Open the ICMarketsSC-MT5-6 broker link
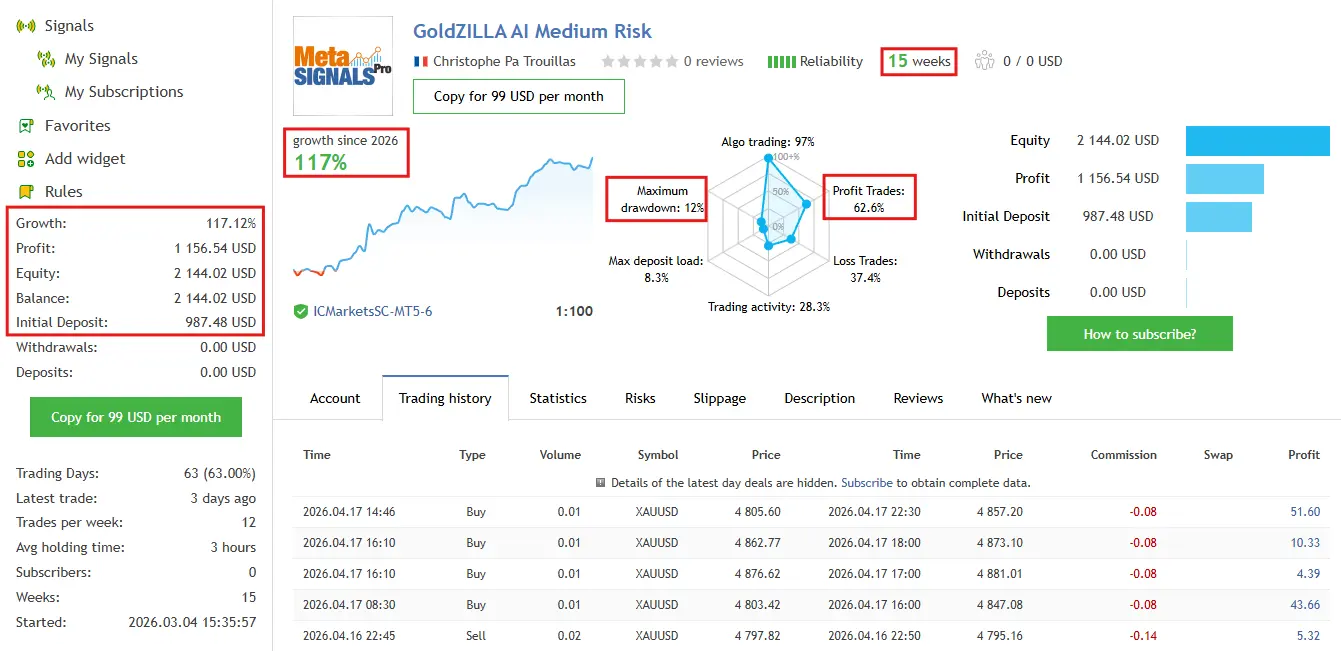The image size is (1341, 651). point(372,311)
